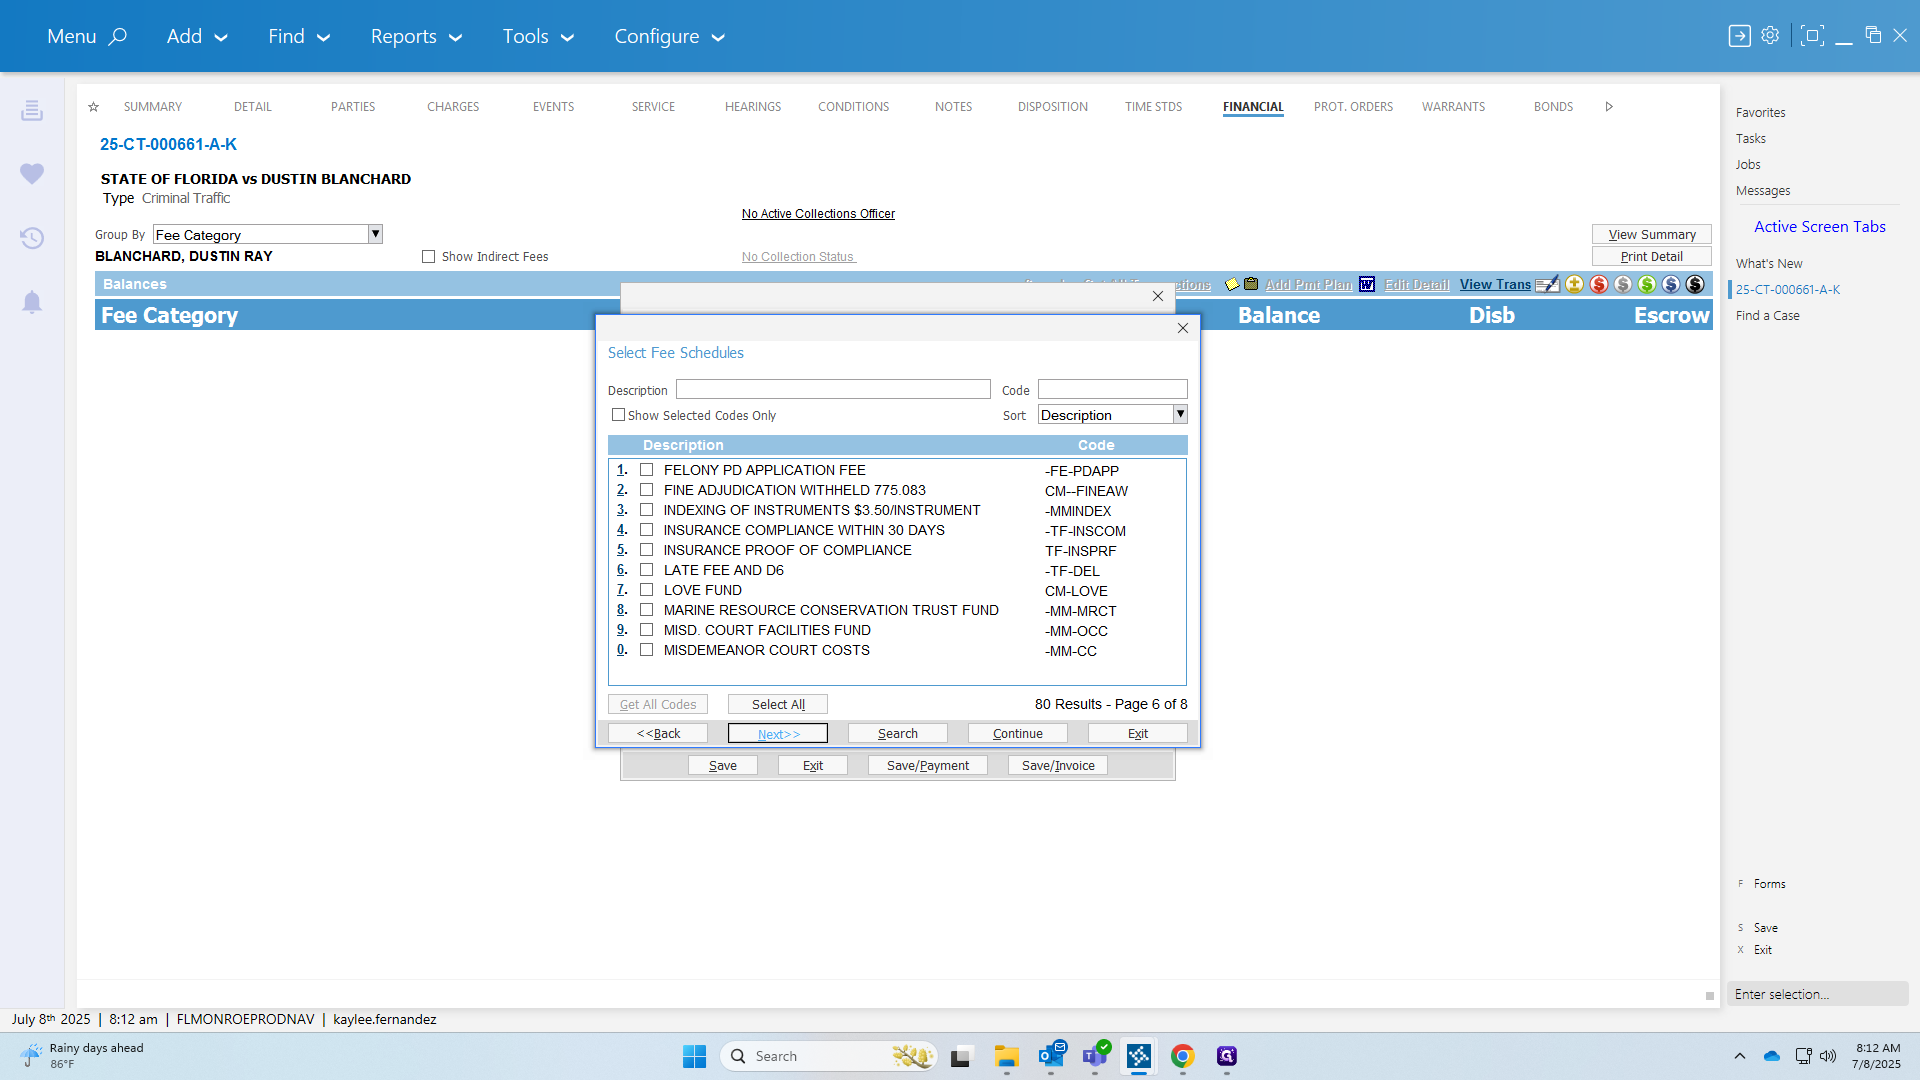The width and height of the screenshot is (1920, 1080).
Task: Check FINE ADJUDICATION WITHHELD 775.083 box
Action: coord(647,490)
